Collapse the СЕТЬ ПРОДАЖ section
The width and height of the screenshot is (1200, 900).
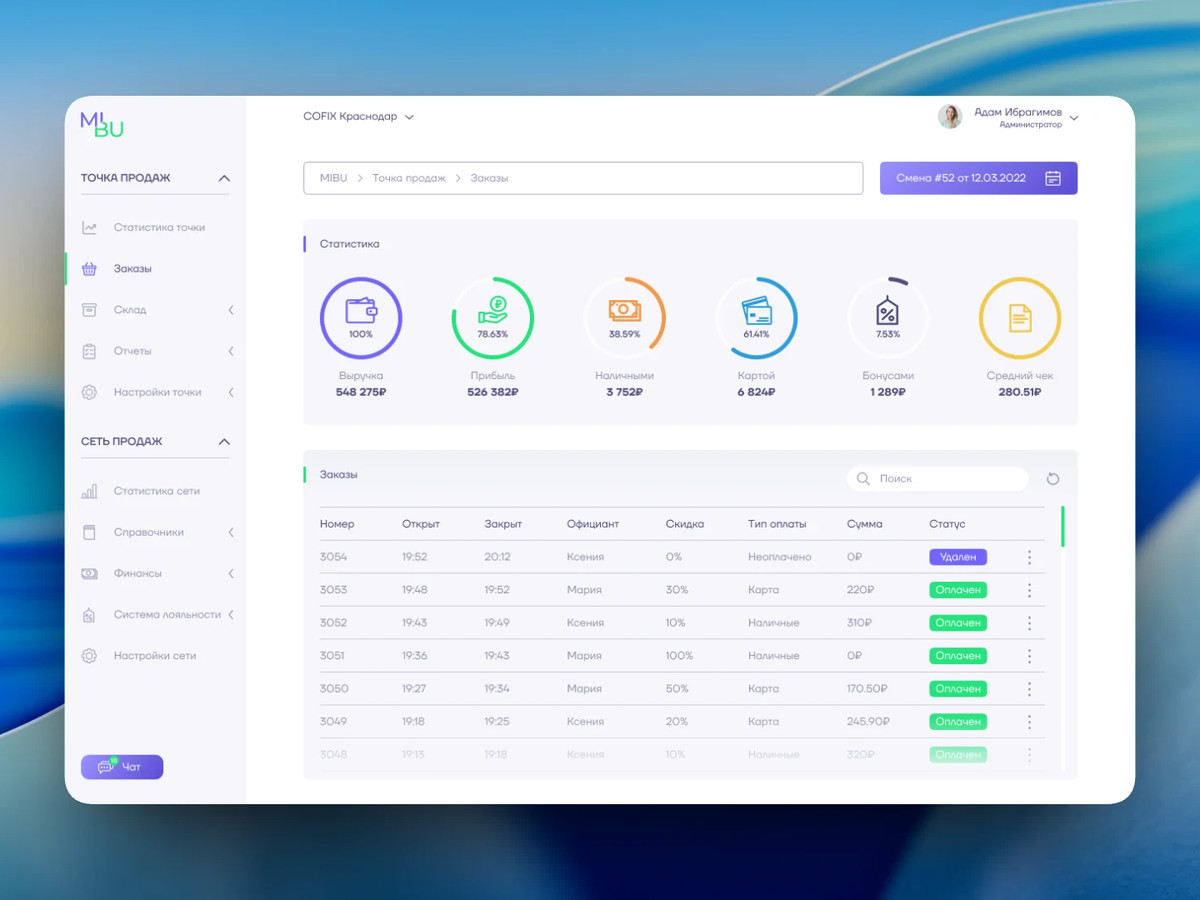pos(224,442)
